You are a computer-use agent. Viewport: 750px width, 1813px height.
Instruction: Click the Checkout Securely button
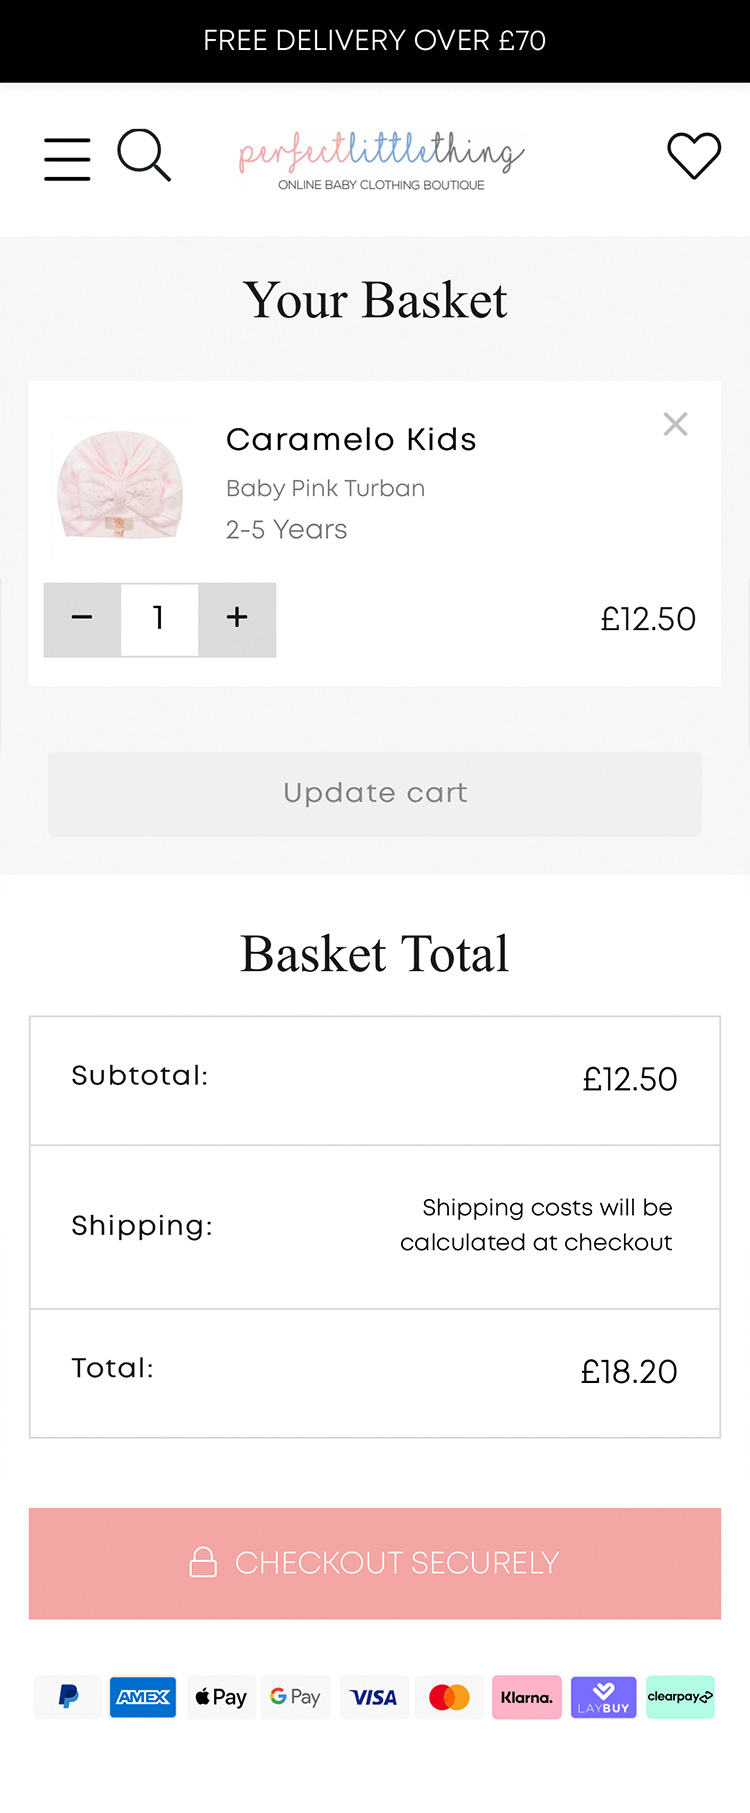(375, 1563)
